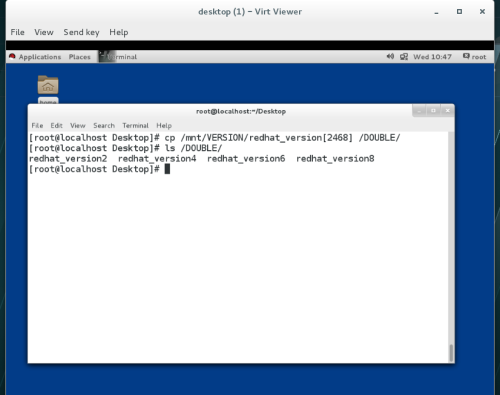Open the Places menu
The height and width of the screenshot is (395, 500).
80,57
